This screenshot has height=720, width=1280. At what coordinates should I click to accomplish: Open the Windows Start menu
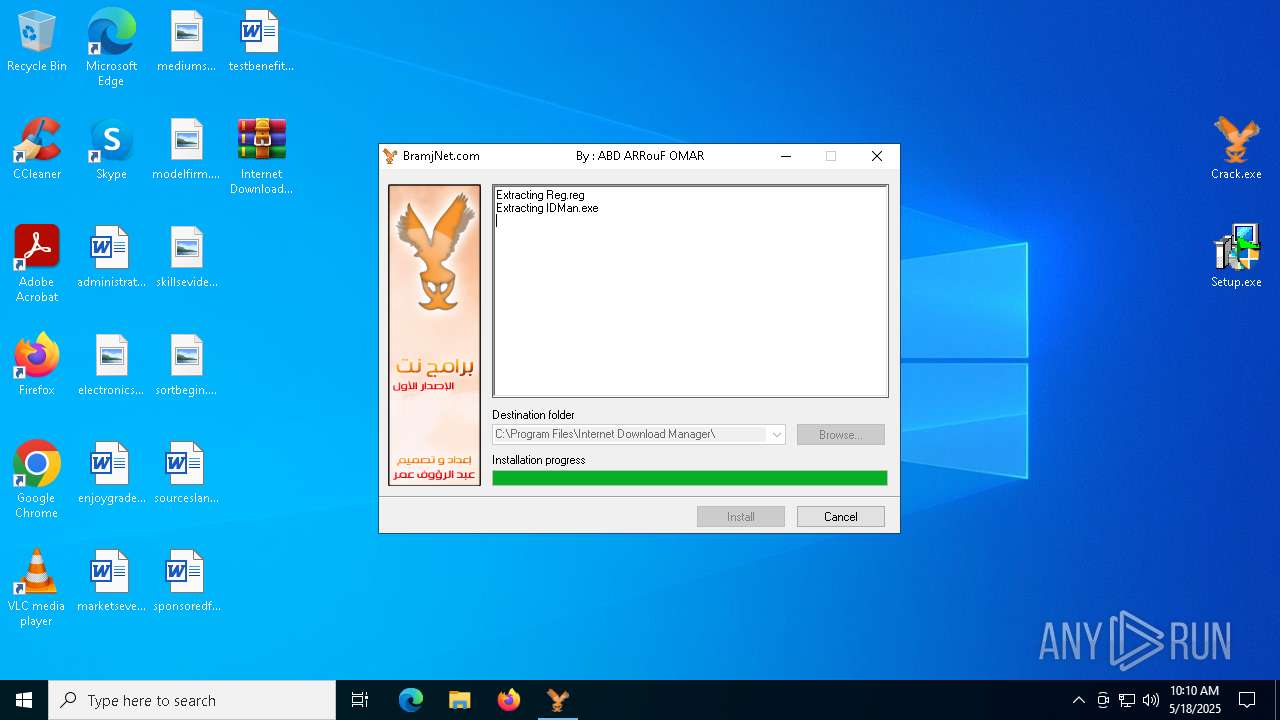coord(24,700)
